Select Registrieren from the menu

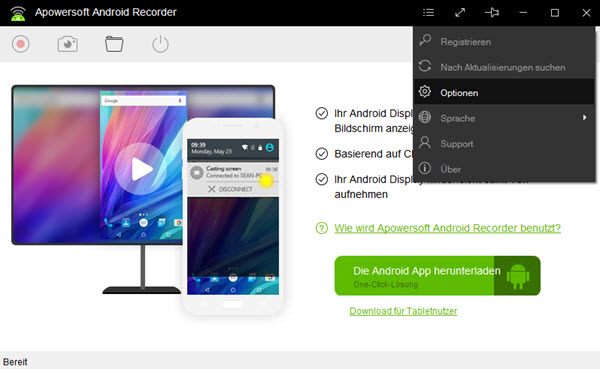click(x=504, y=42)
